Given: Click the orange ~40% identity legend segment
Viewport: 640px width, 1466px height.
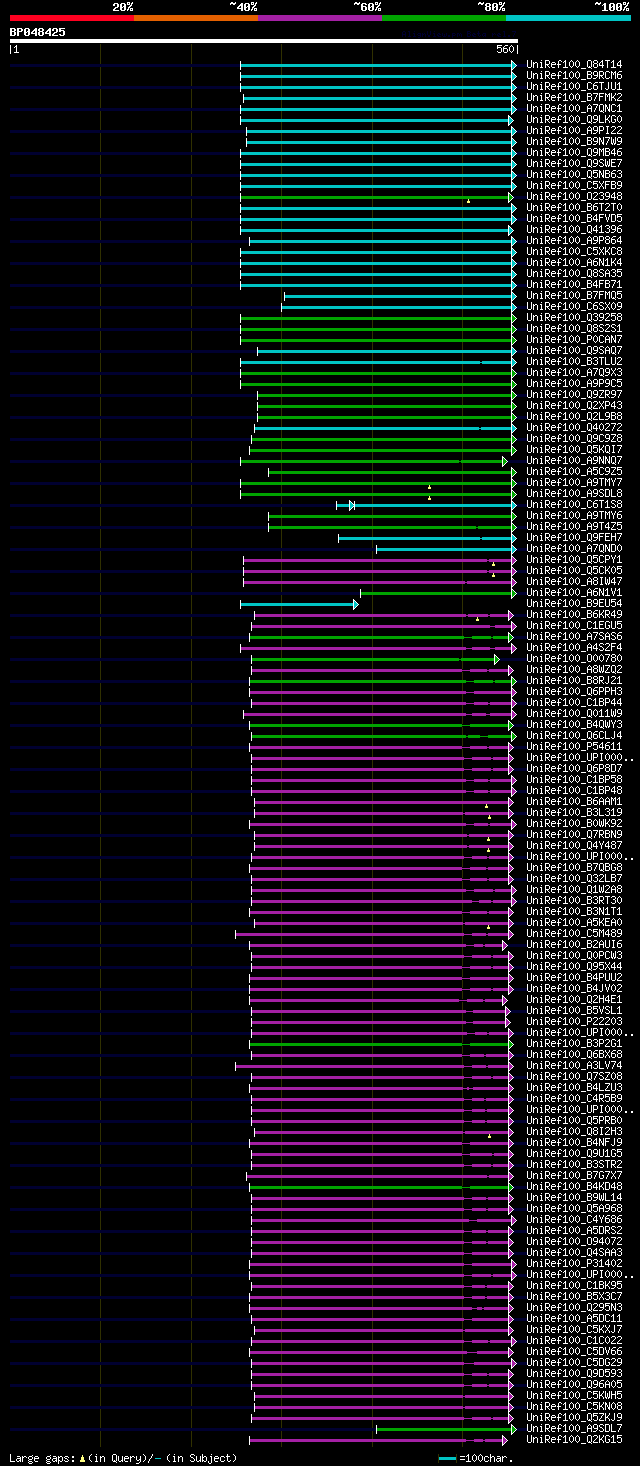Looking at the screenshot, I should tap(196, 17).
